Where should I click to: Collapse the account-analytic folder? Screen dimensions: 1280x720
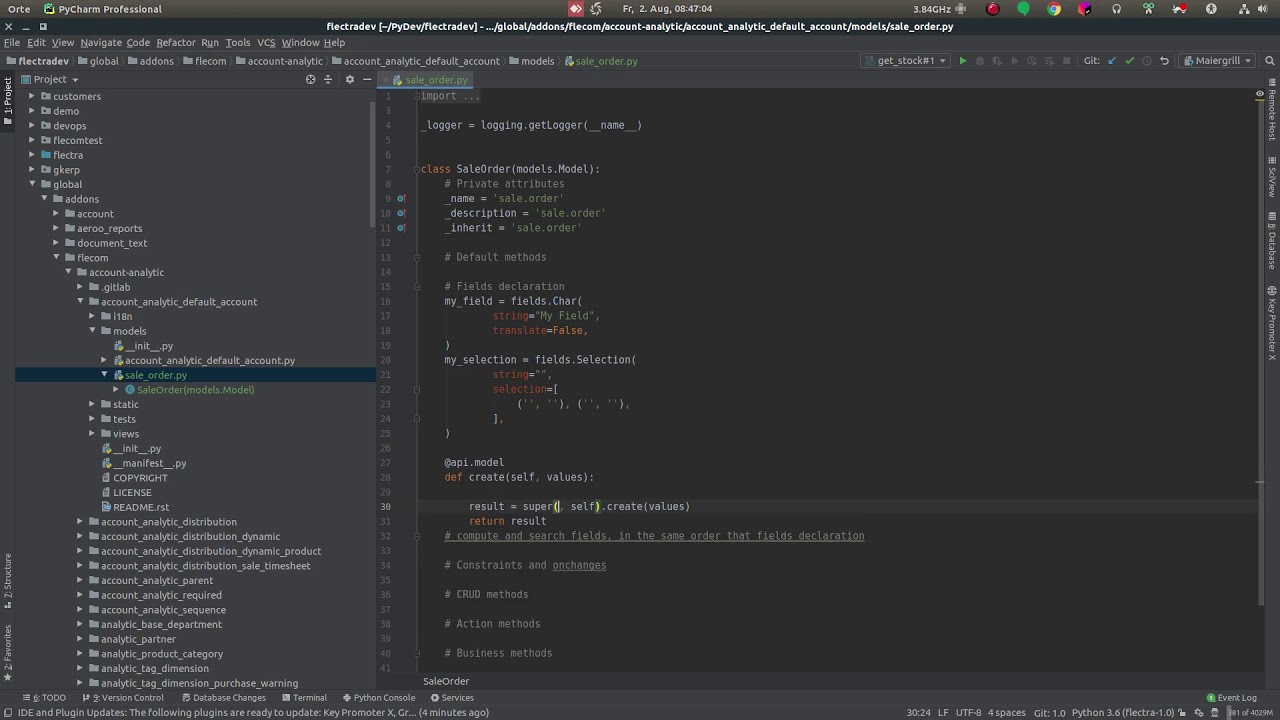click(68, 272)
